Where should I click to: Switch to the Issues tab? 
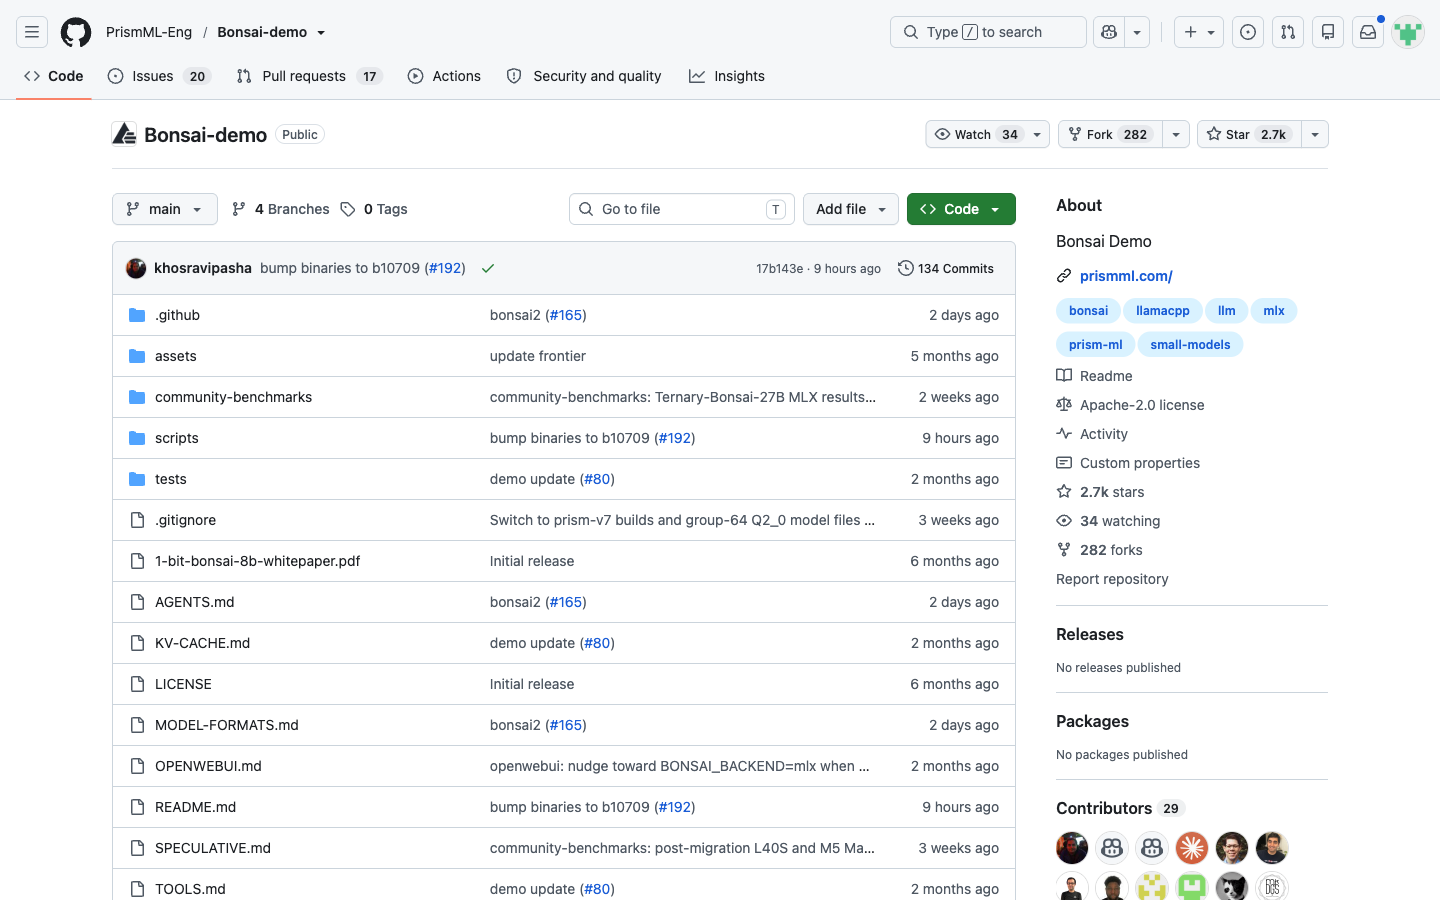click(159, 76)
